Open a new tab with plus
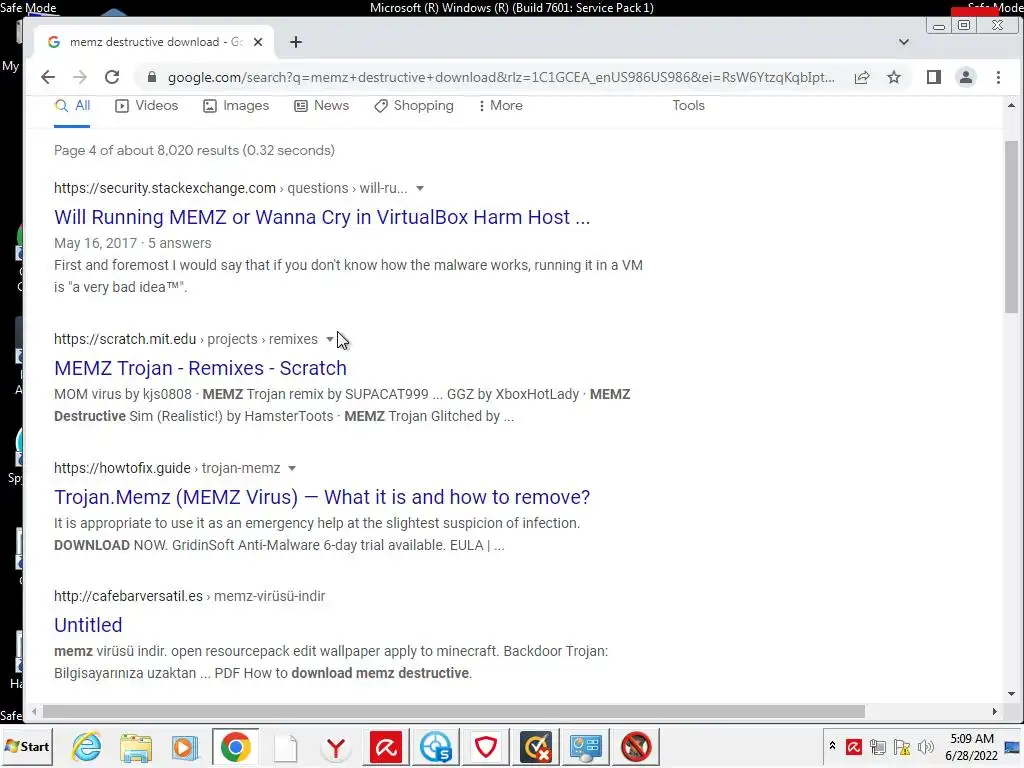The width and height of the screenshot is (1024, 768). point(296,42)
